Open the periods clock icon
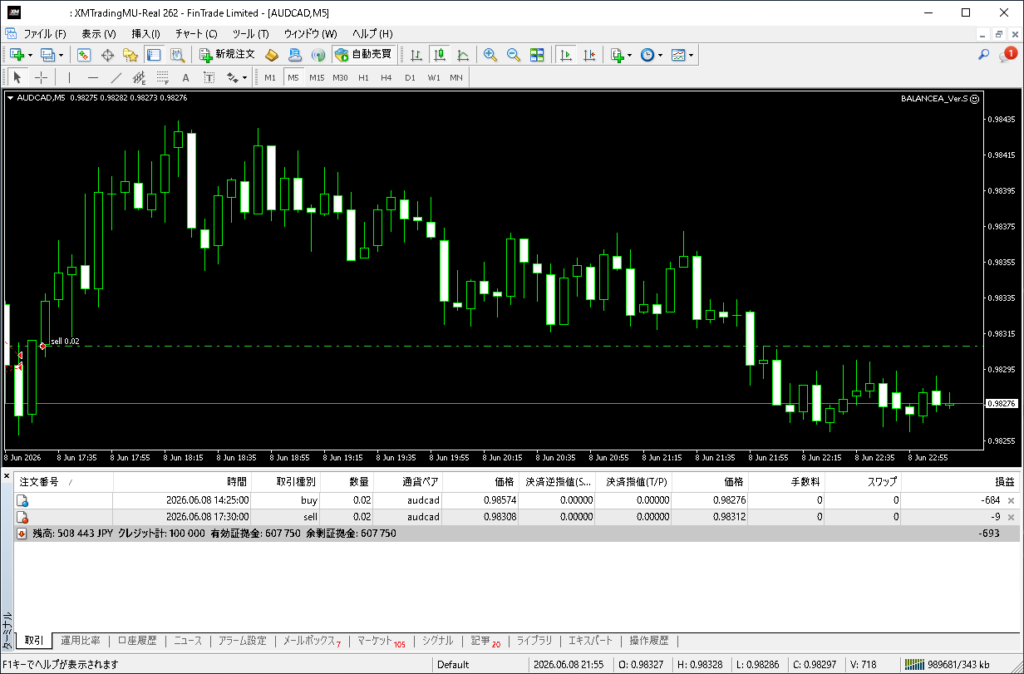1024x674 pixels. tap(647, 56)
